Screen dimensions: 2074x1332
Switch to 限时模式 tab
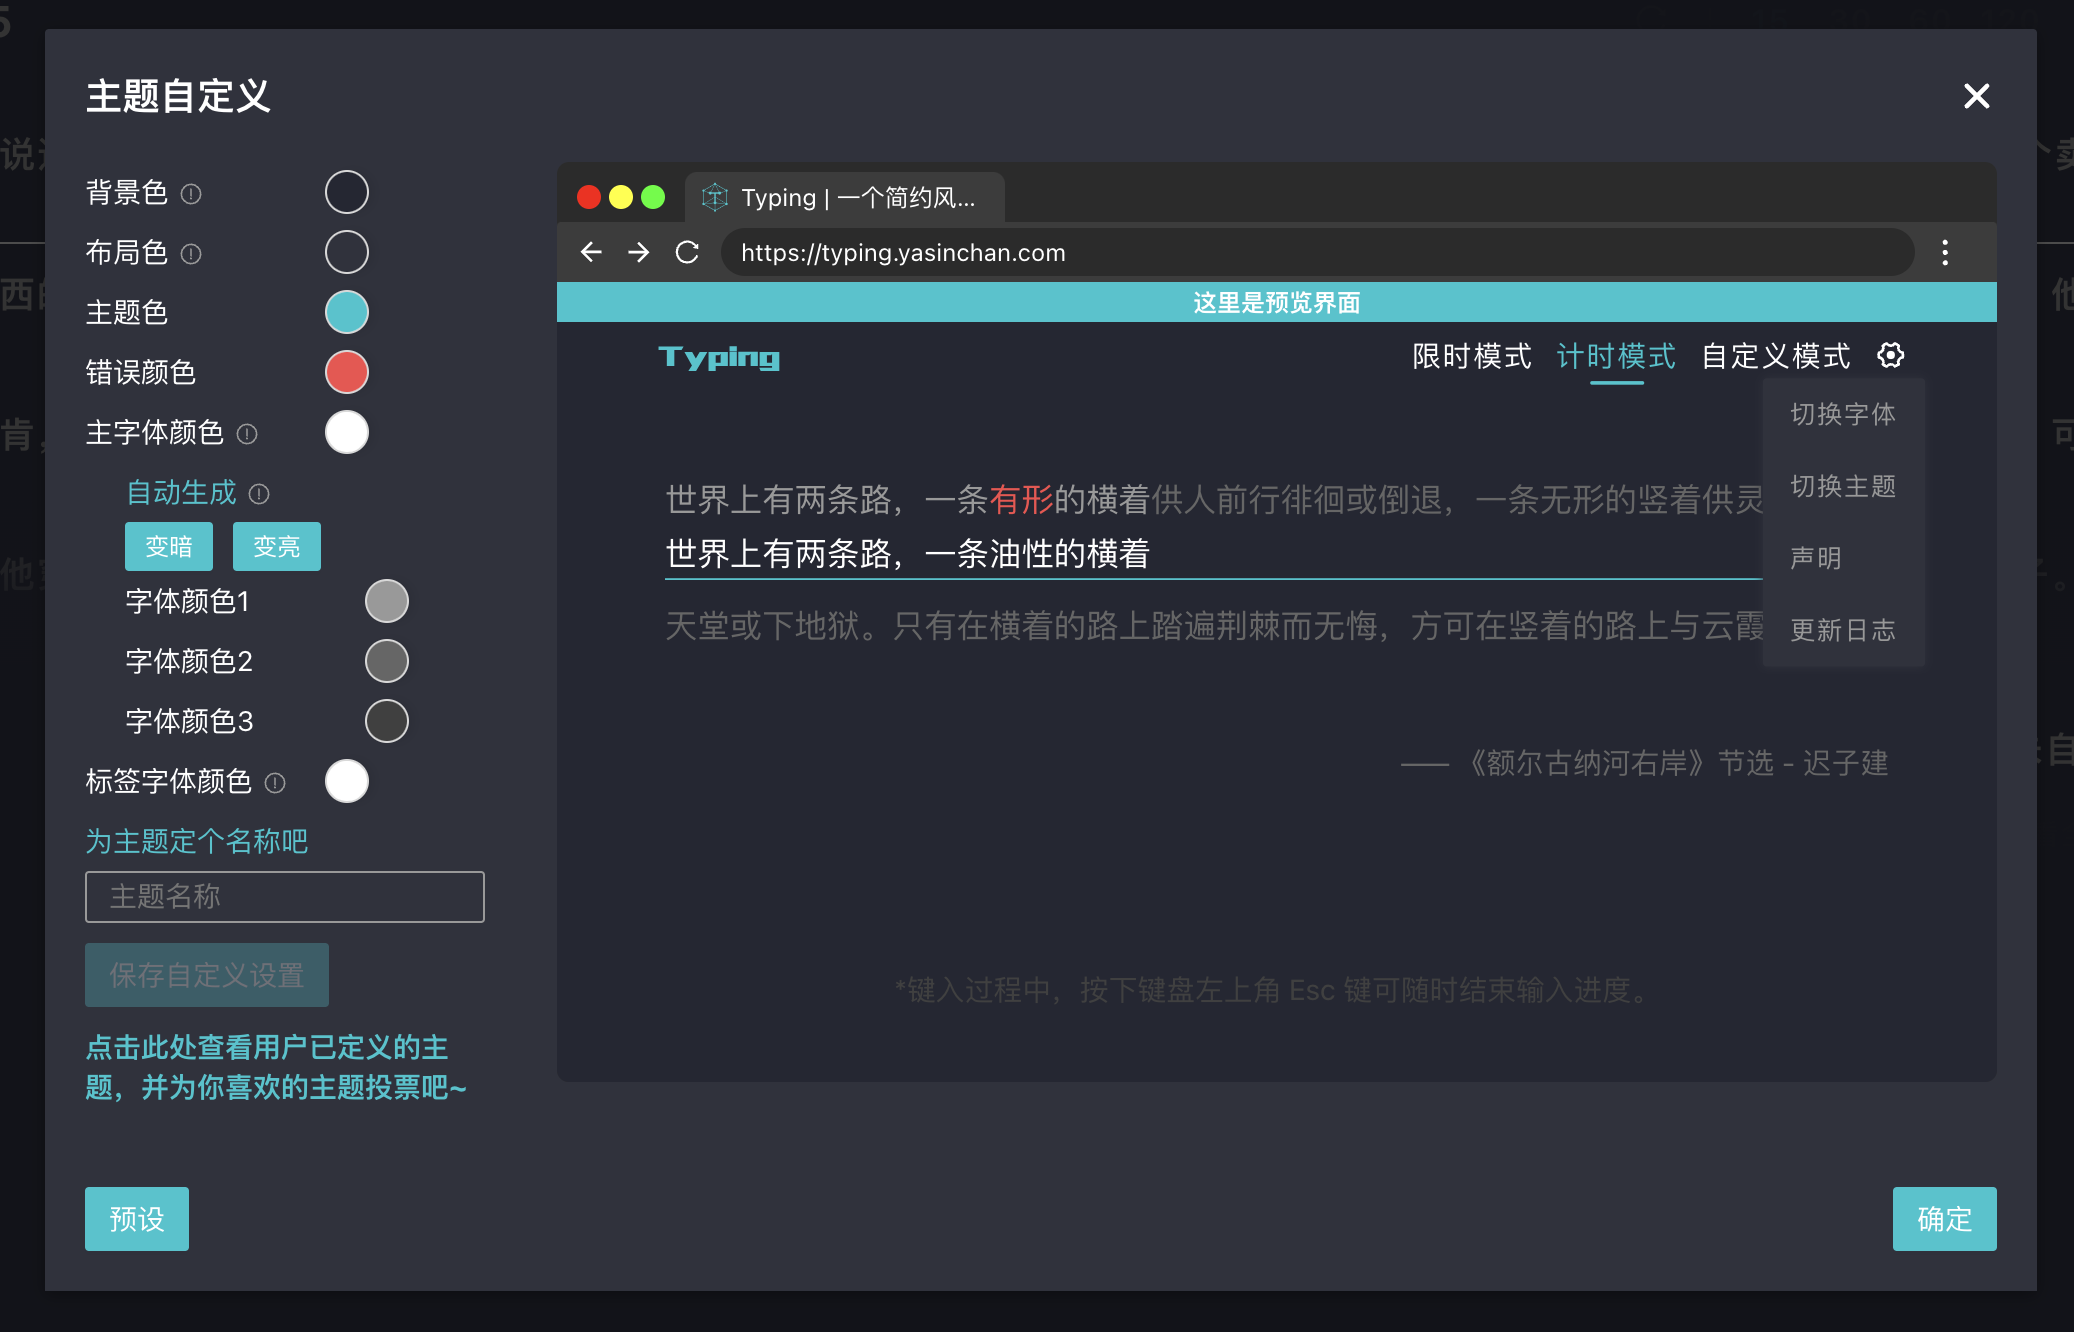pyautogui.click(x=1471, y=356)
